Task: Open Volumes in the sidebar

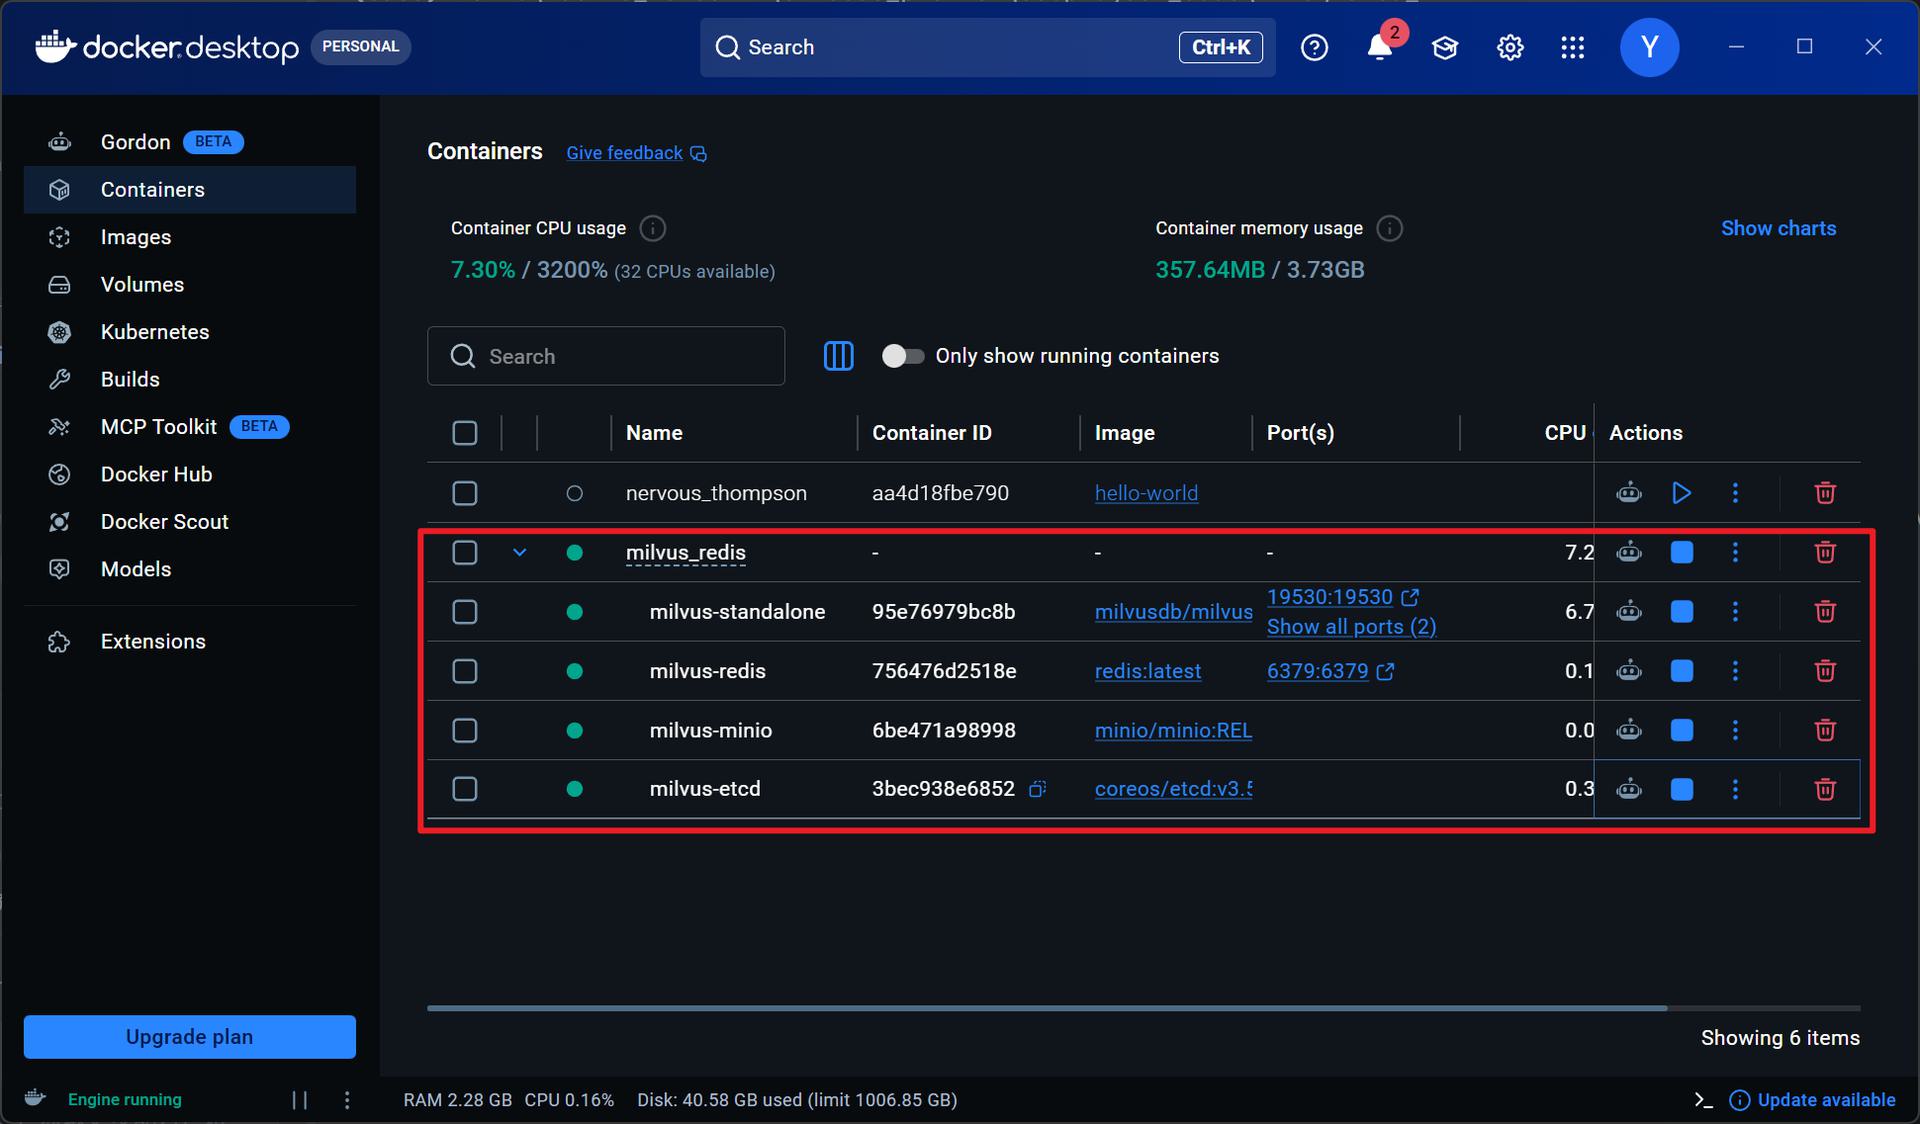Action: pos(190,284)
